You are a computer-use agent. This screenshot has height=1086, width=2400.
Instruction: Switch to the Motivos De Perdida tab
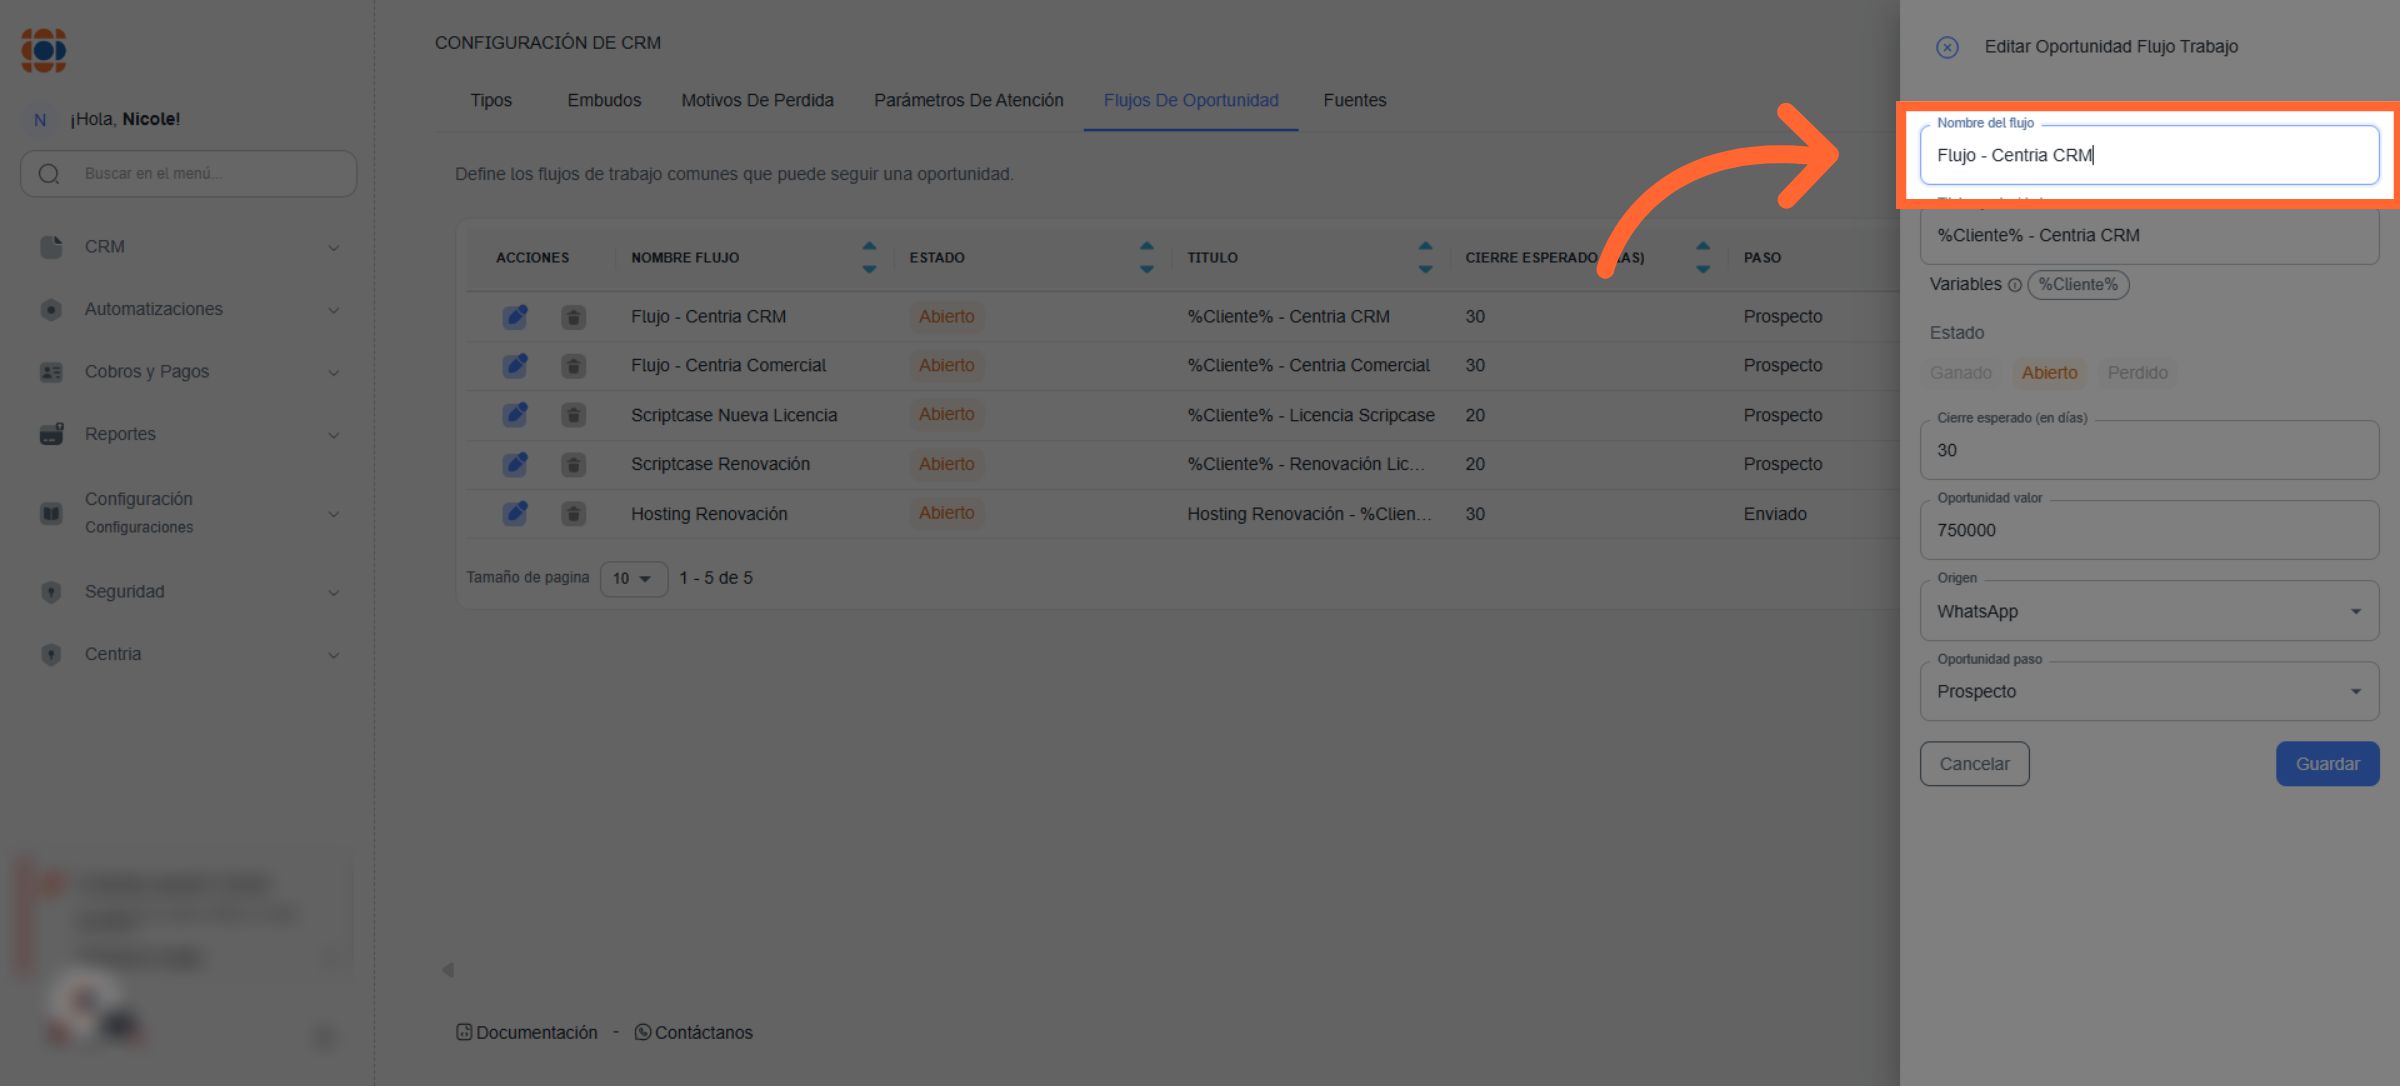click(x=757, y=100)
